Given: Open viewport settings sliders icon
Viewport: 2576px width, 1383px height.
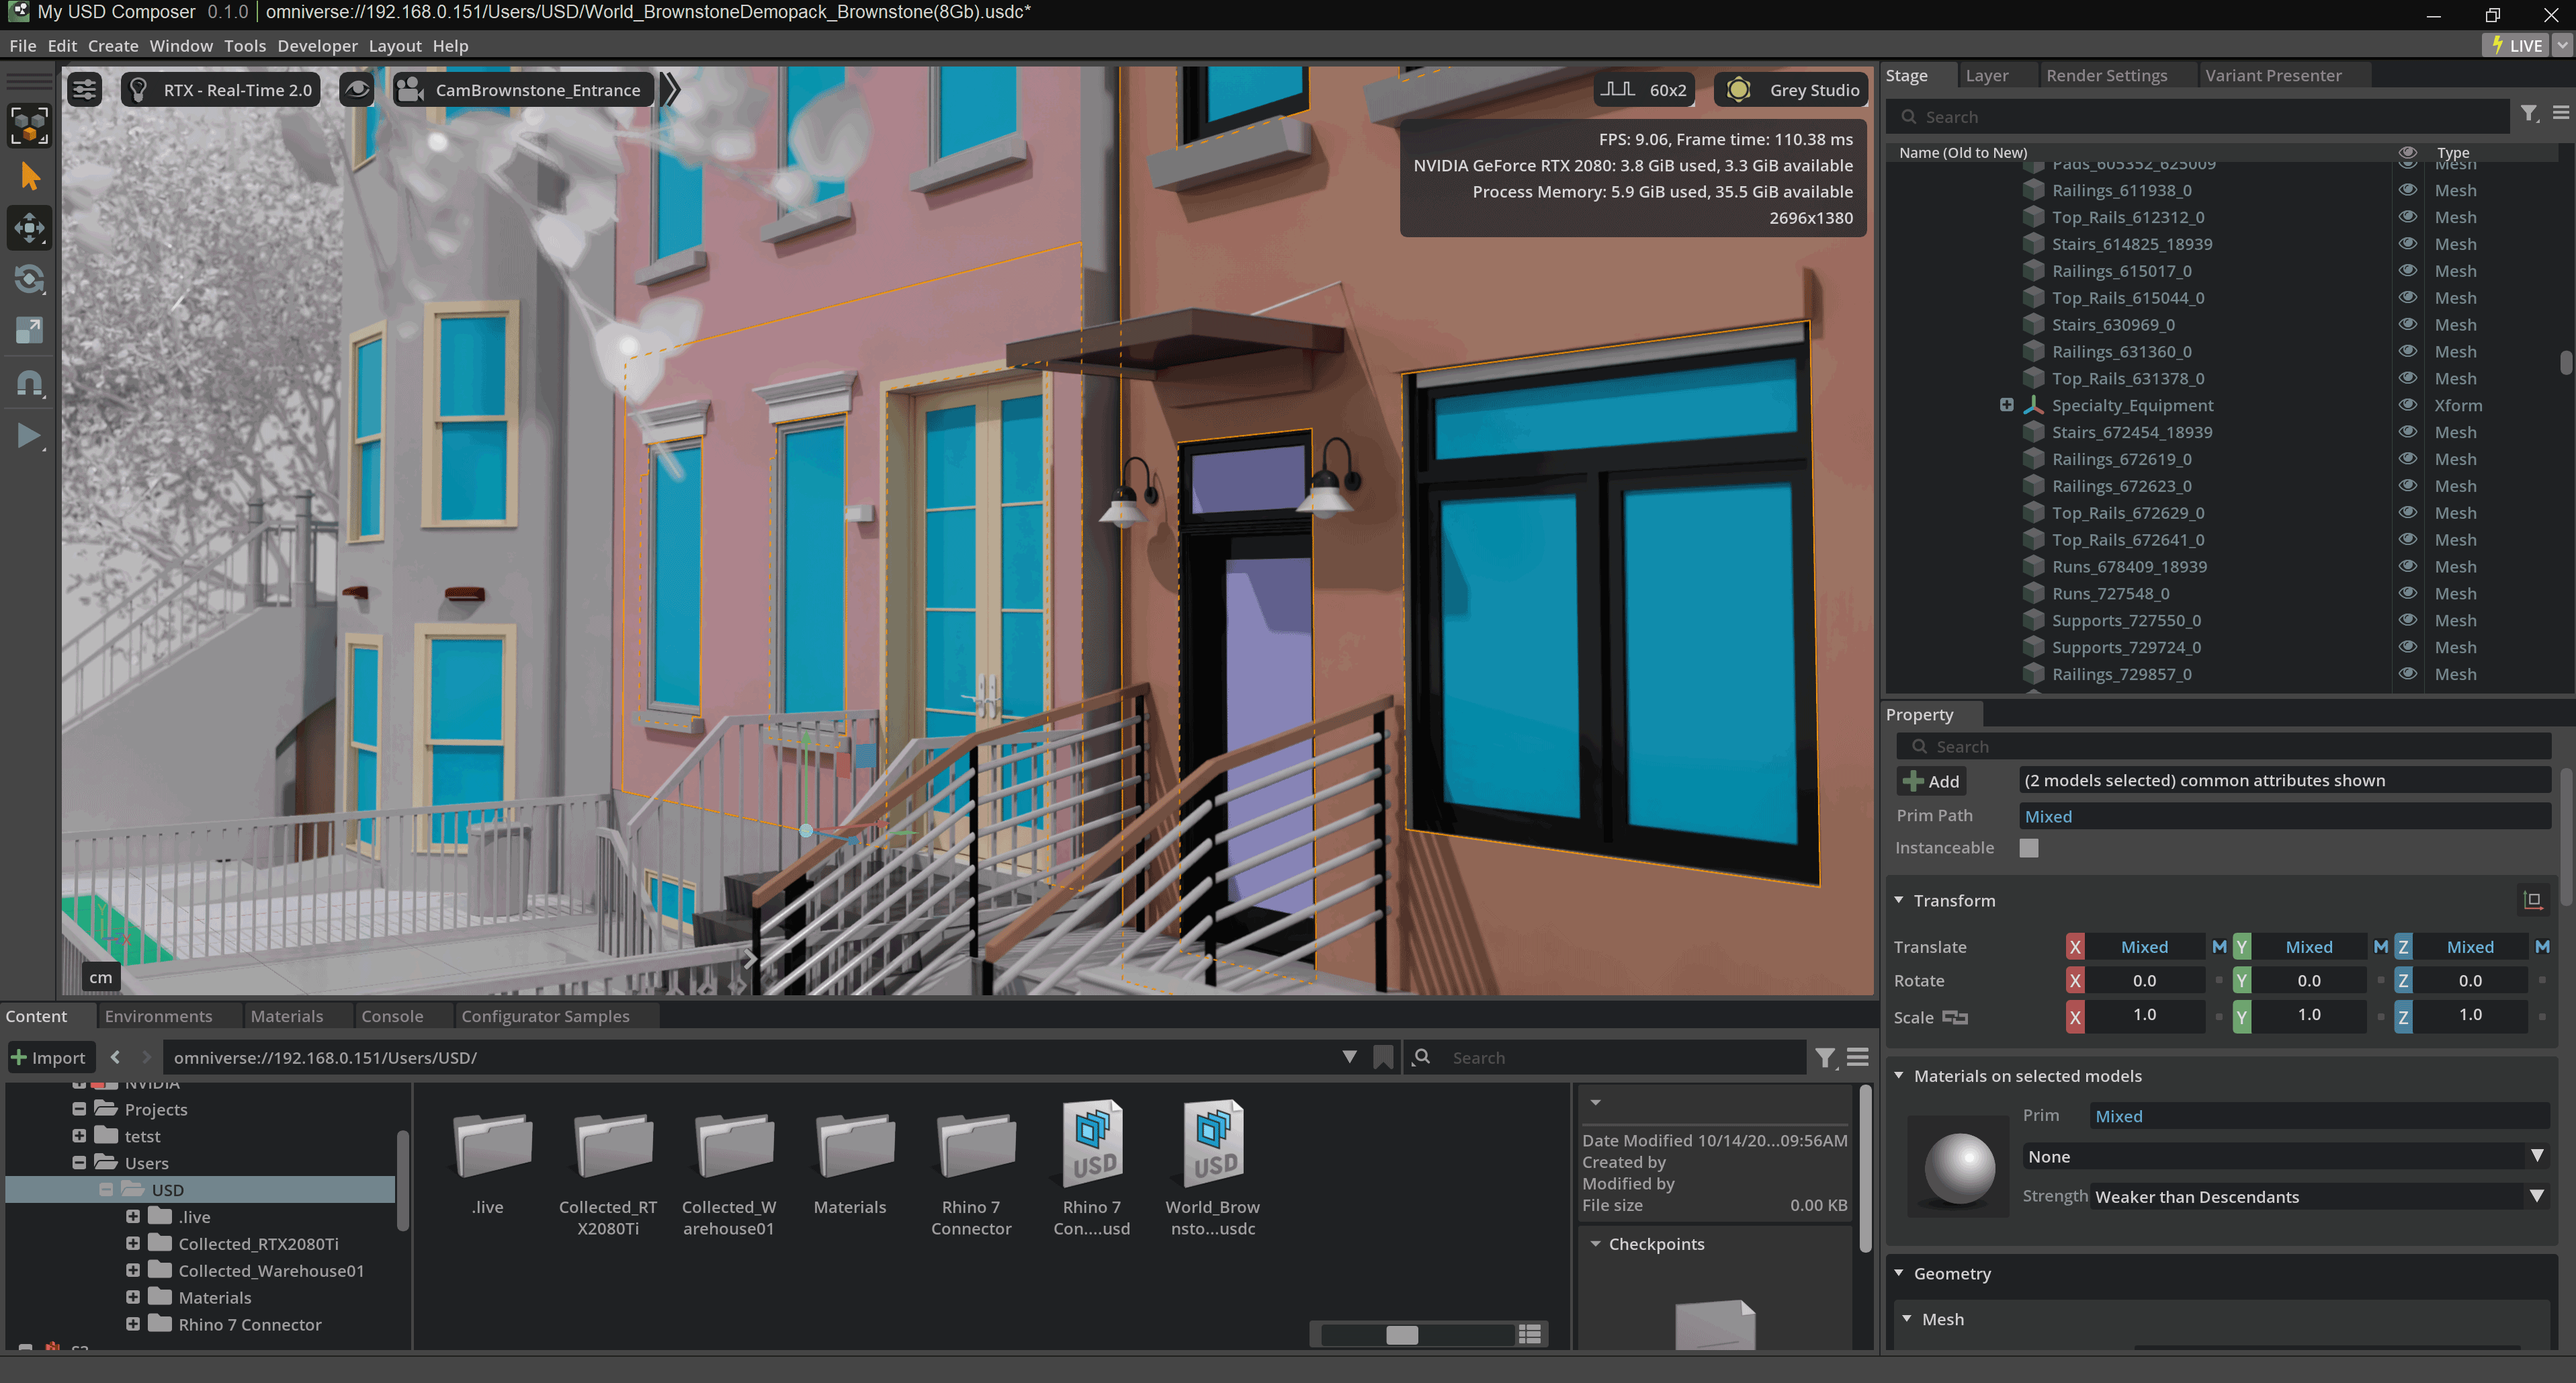Looking at the screenshot, I should click(x=85, y=90).
